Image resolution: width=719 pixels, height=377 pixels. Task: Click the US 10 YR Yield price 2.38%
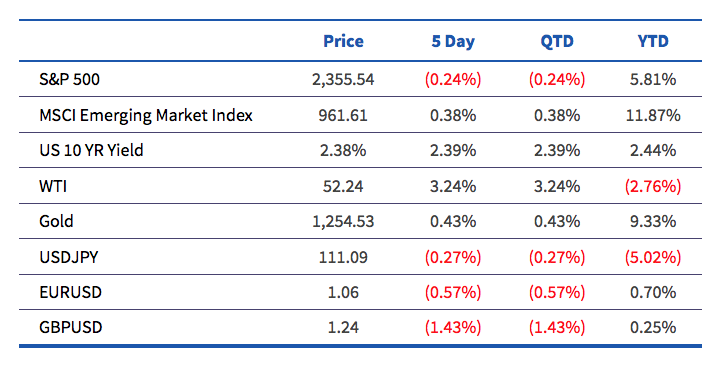click(343, 150)
